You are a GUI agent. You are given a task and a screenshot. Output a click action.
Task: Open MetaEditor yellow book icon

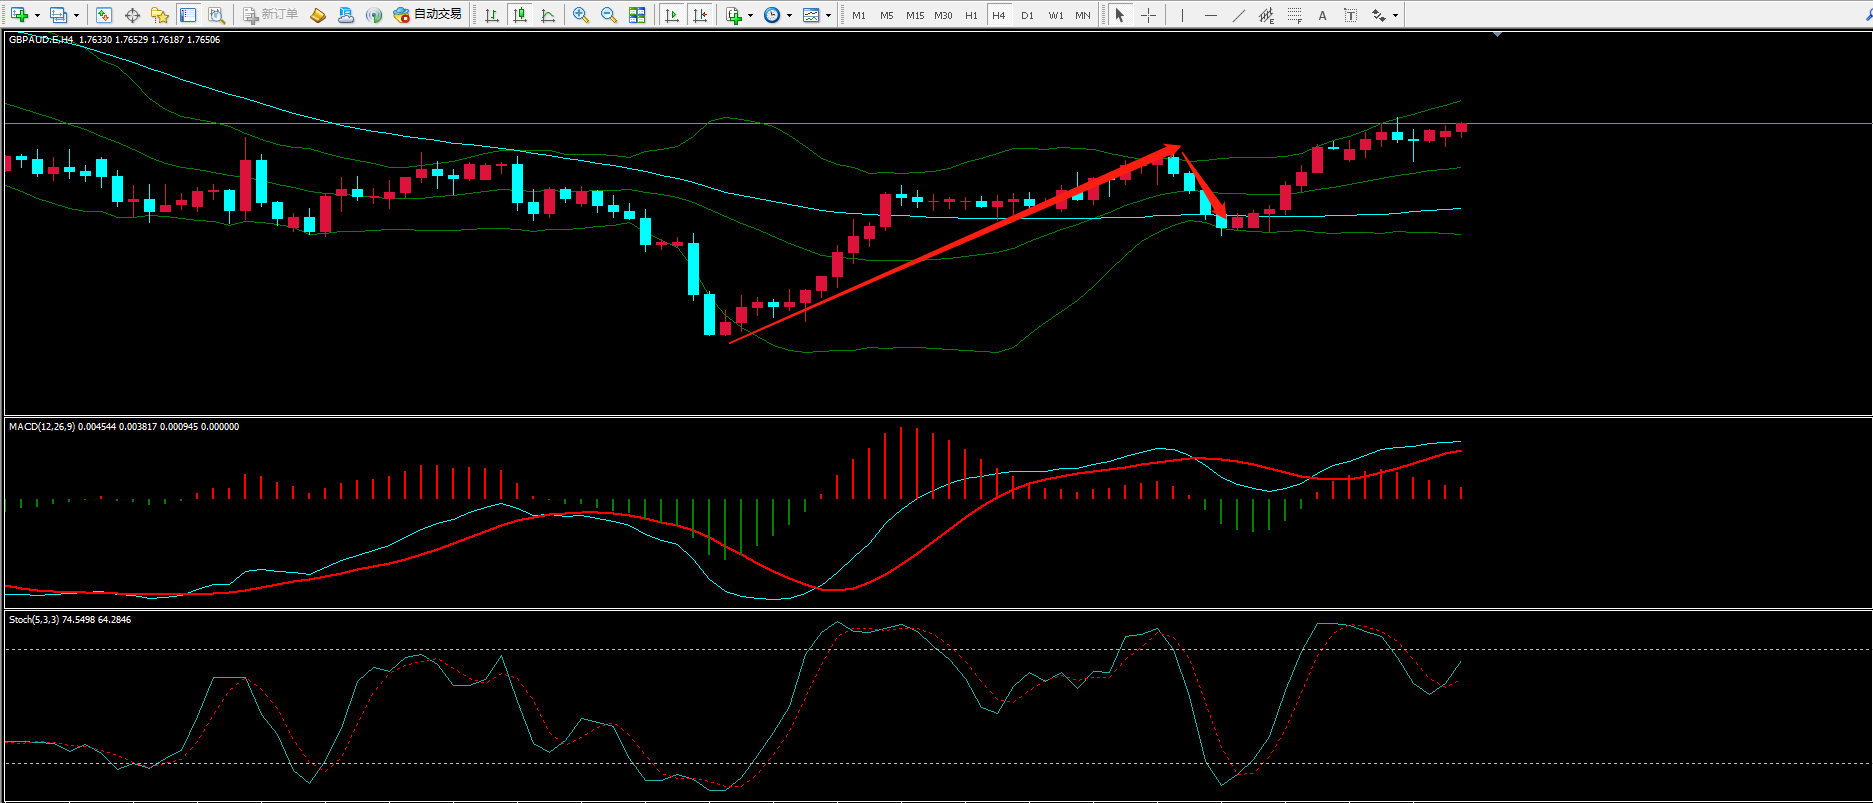click(318, 15)
